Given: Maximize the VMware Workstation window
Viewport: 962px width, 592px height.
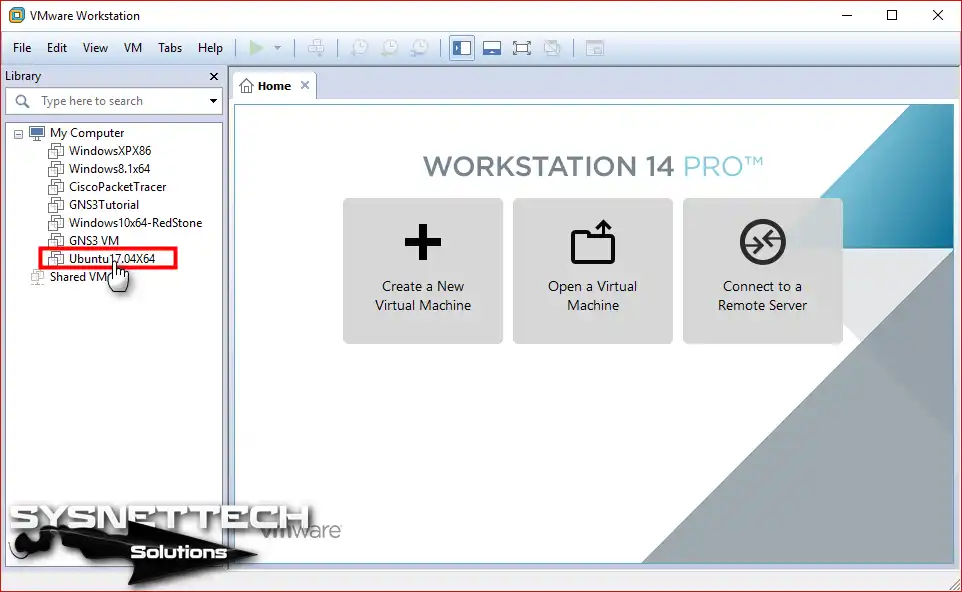Looking at the screenshot, I should click(x=892, y=15).
